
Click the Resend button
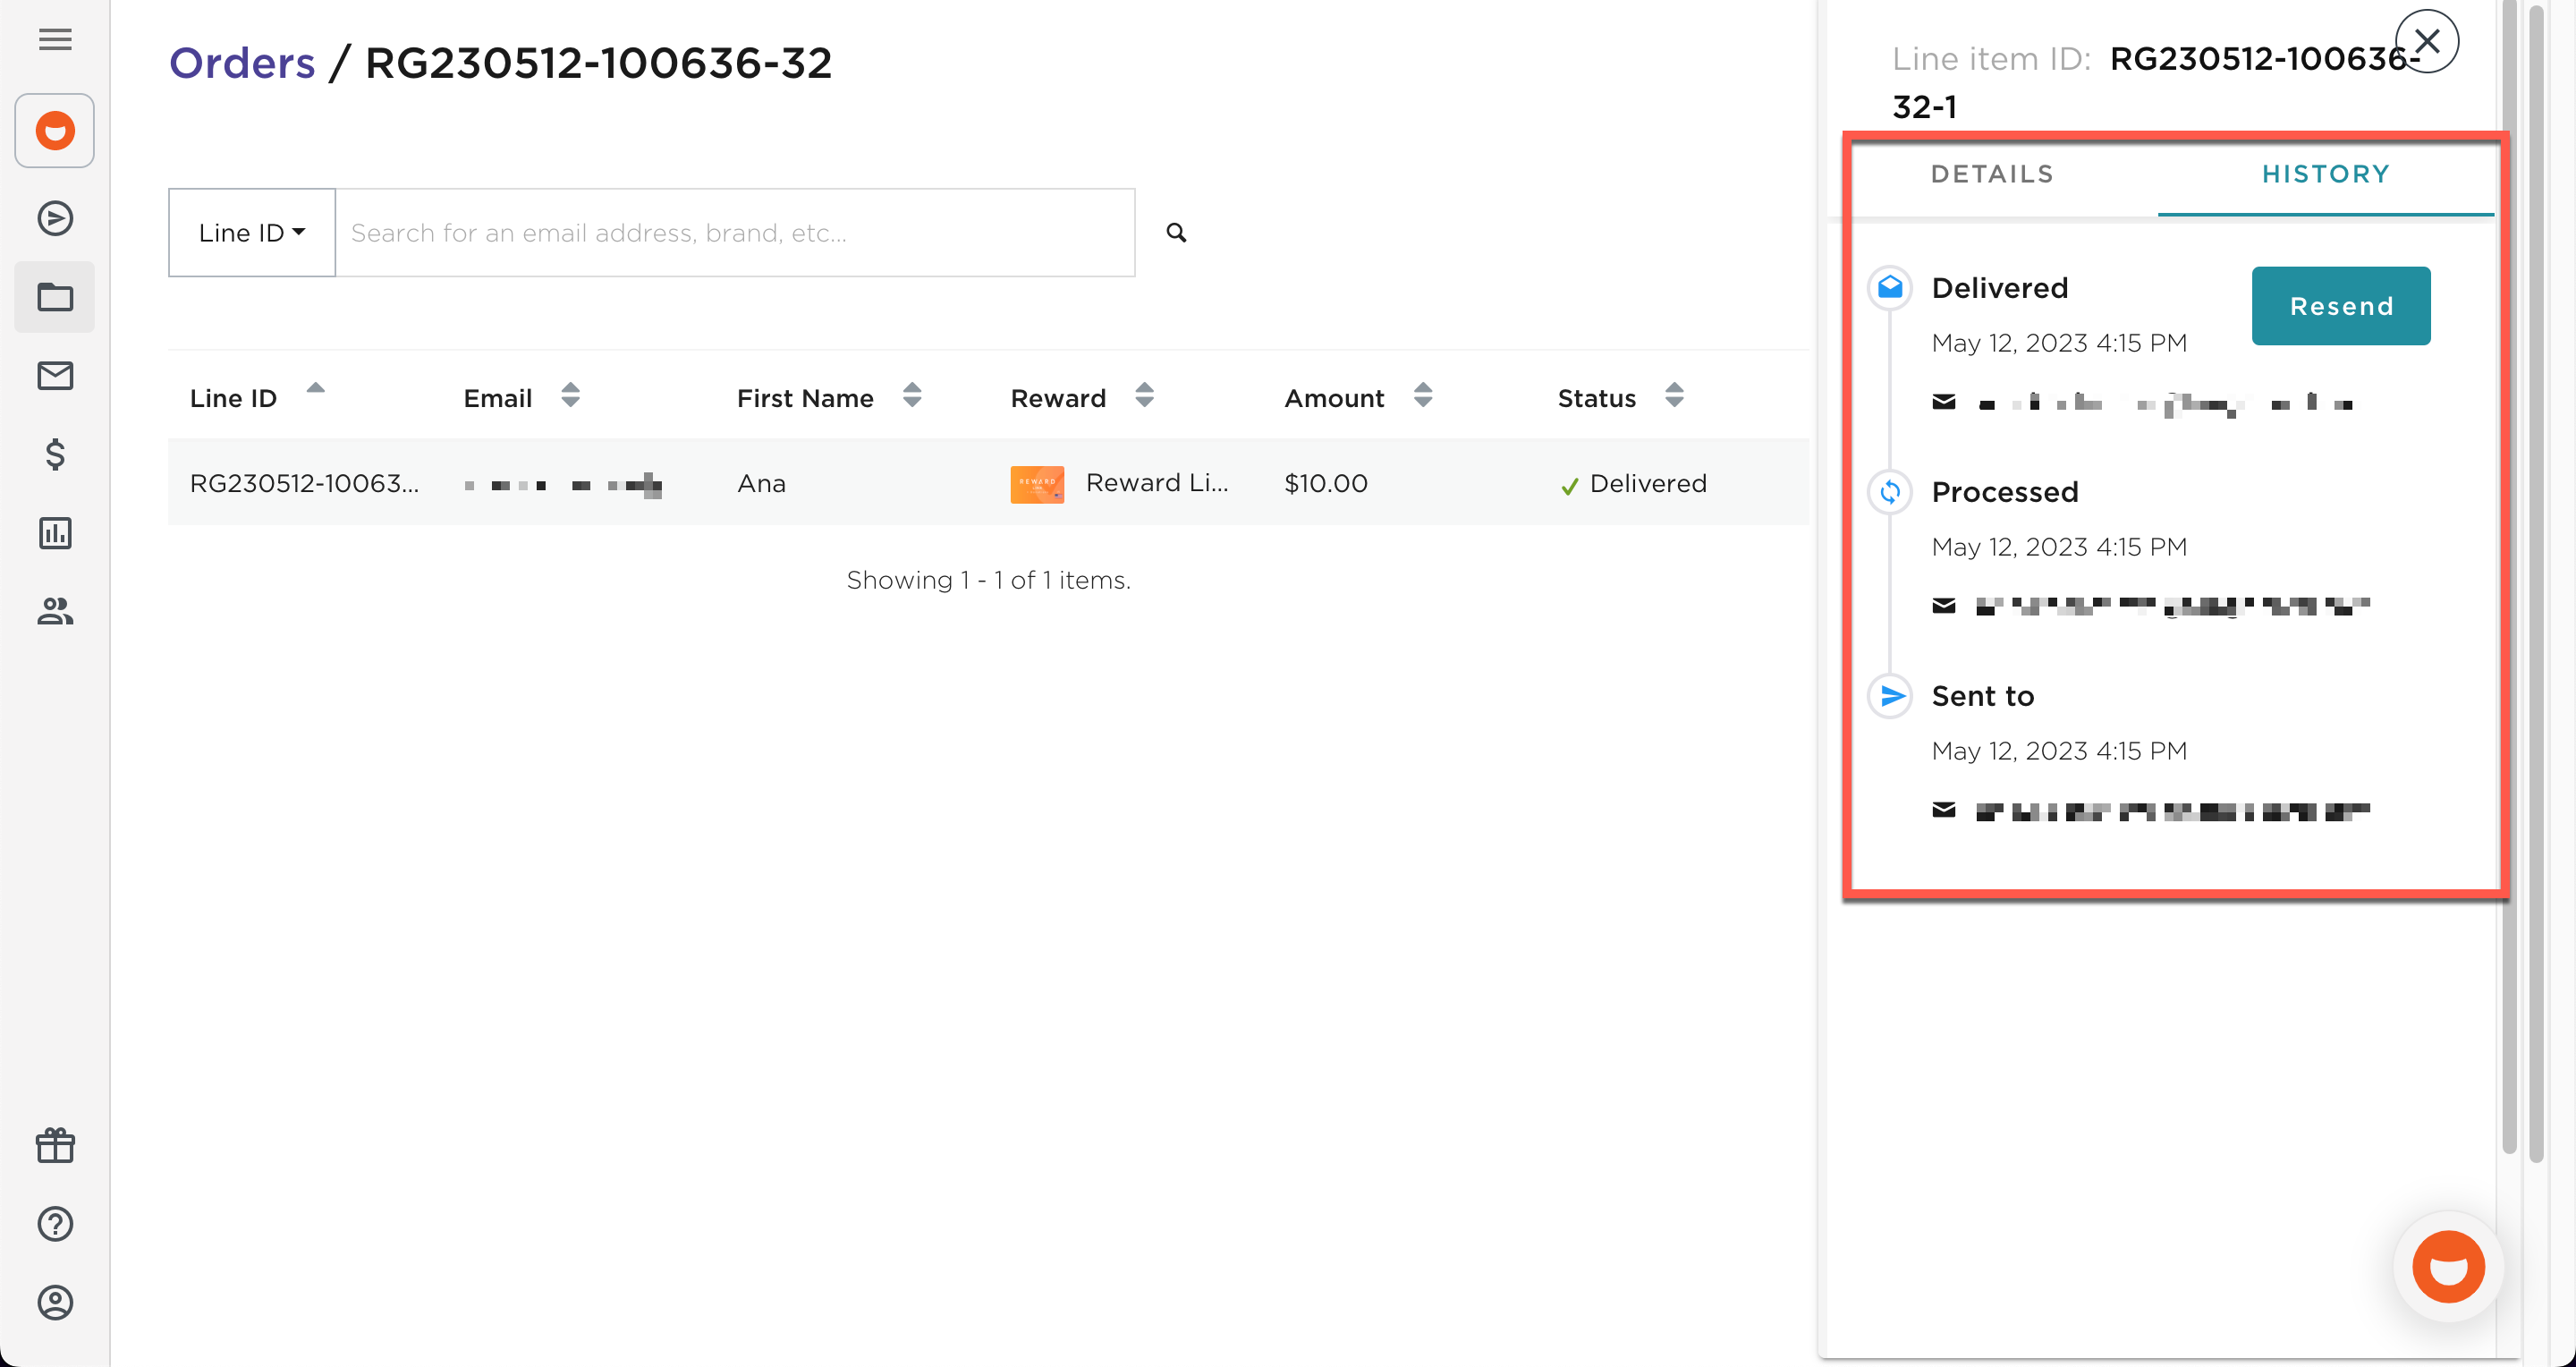[x=2340, y=306]
